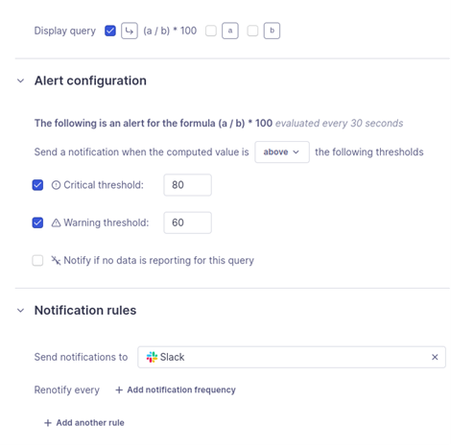
Task: Click the Critical threshold value field
Action: click(x=187, y=185)
